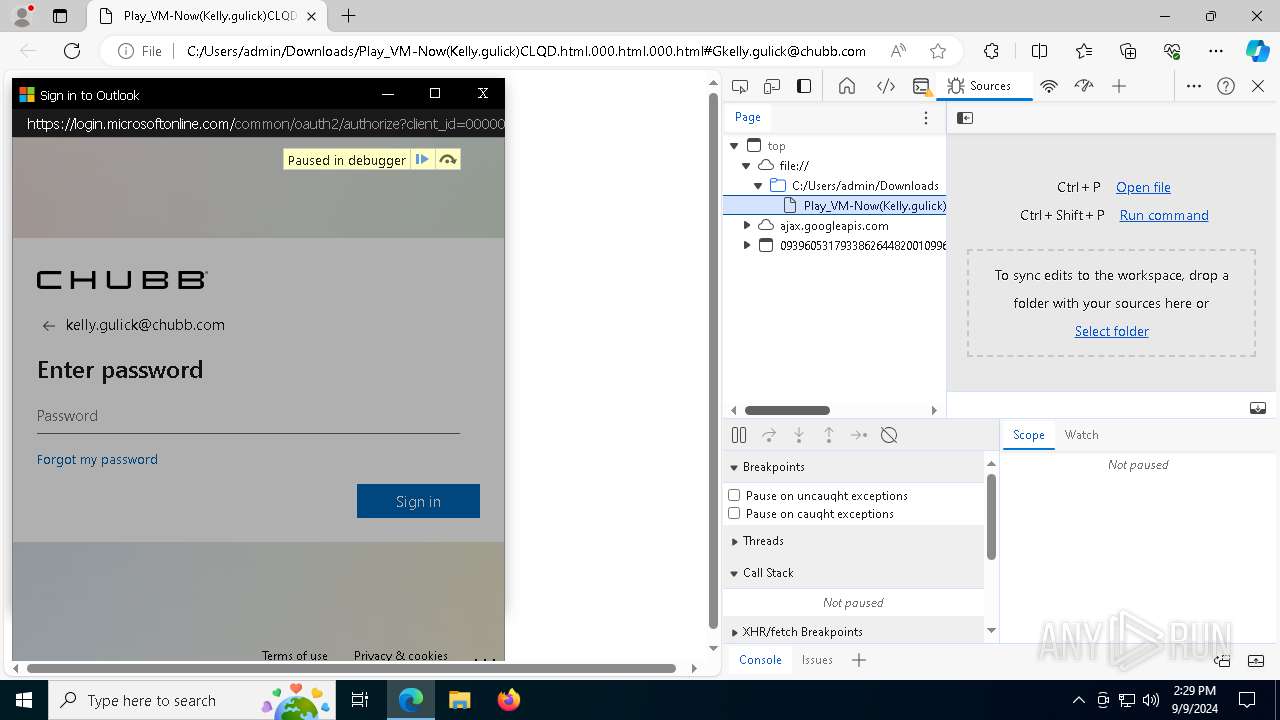This screenshot has width=1280, height=720.
Task: Click the Read aloud icon
Action: [x=898, y=51]
